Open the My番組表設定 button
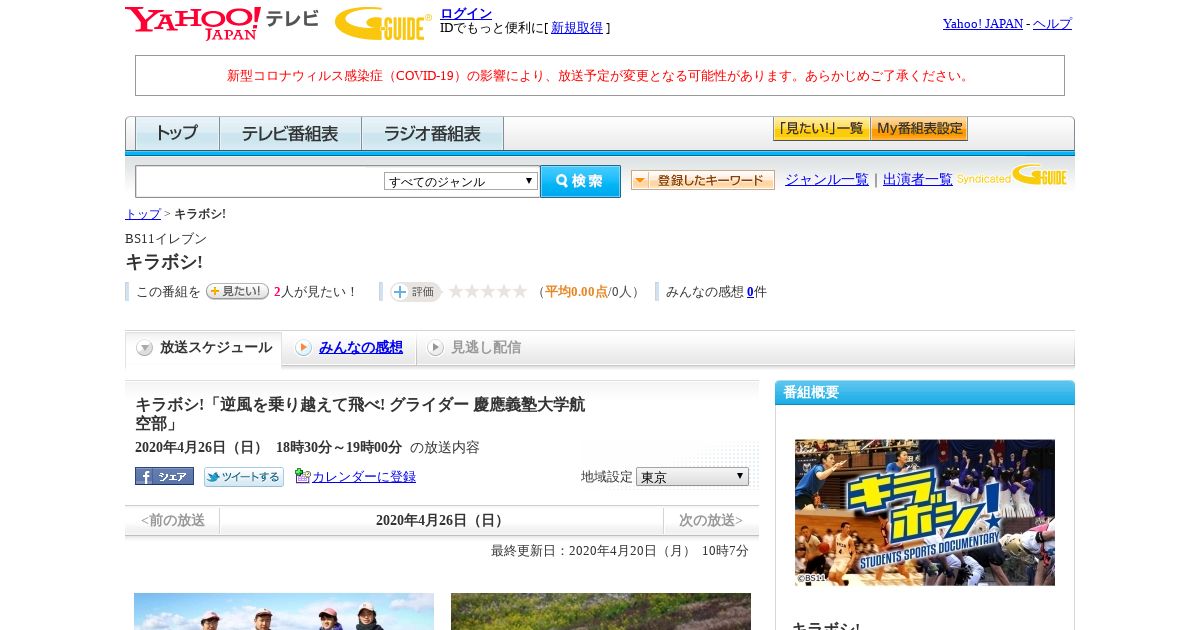Screen dimensions: 1200x630 919,129
